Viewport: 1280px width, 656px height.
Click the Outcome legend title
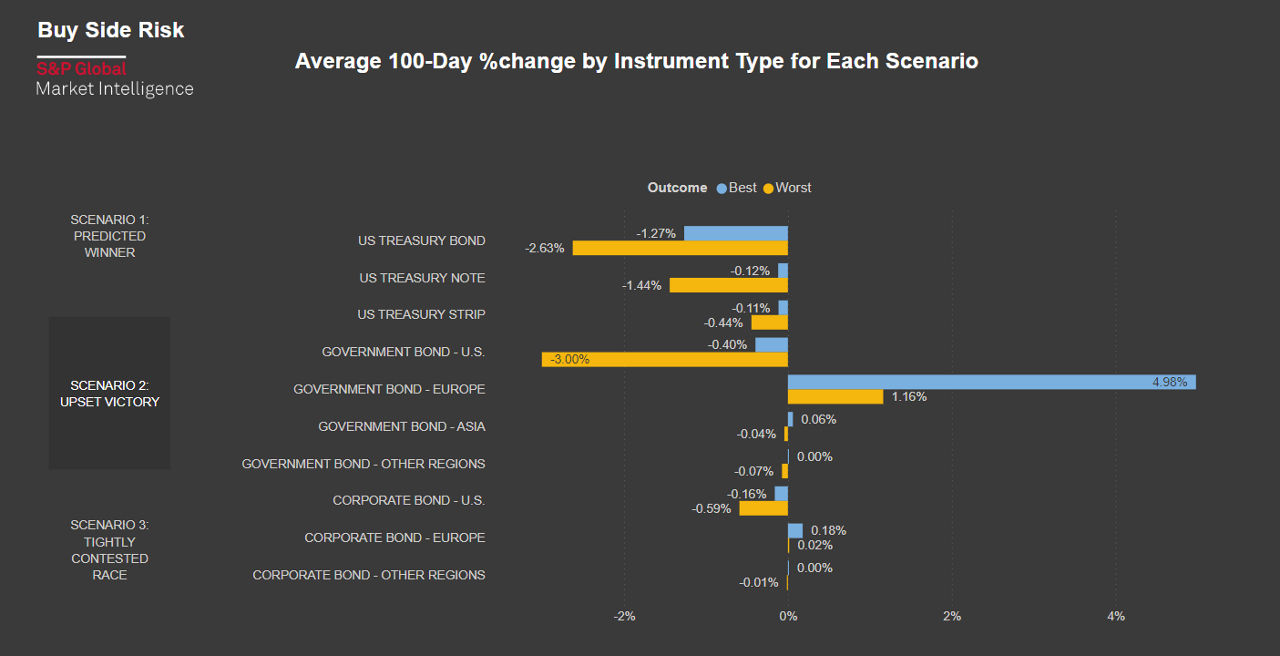[x=677, y=188]
